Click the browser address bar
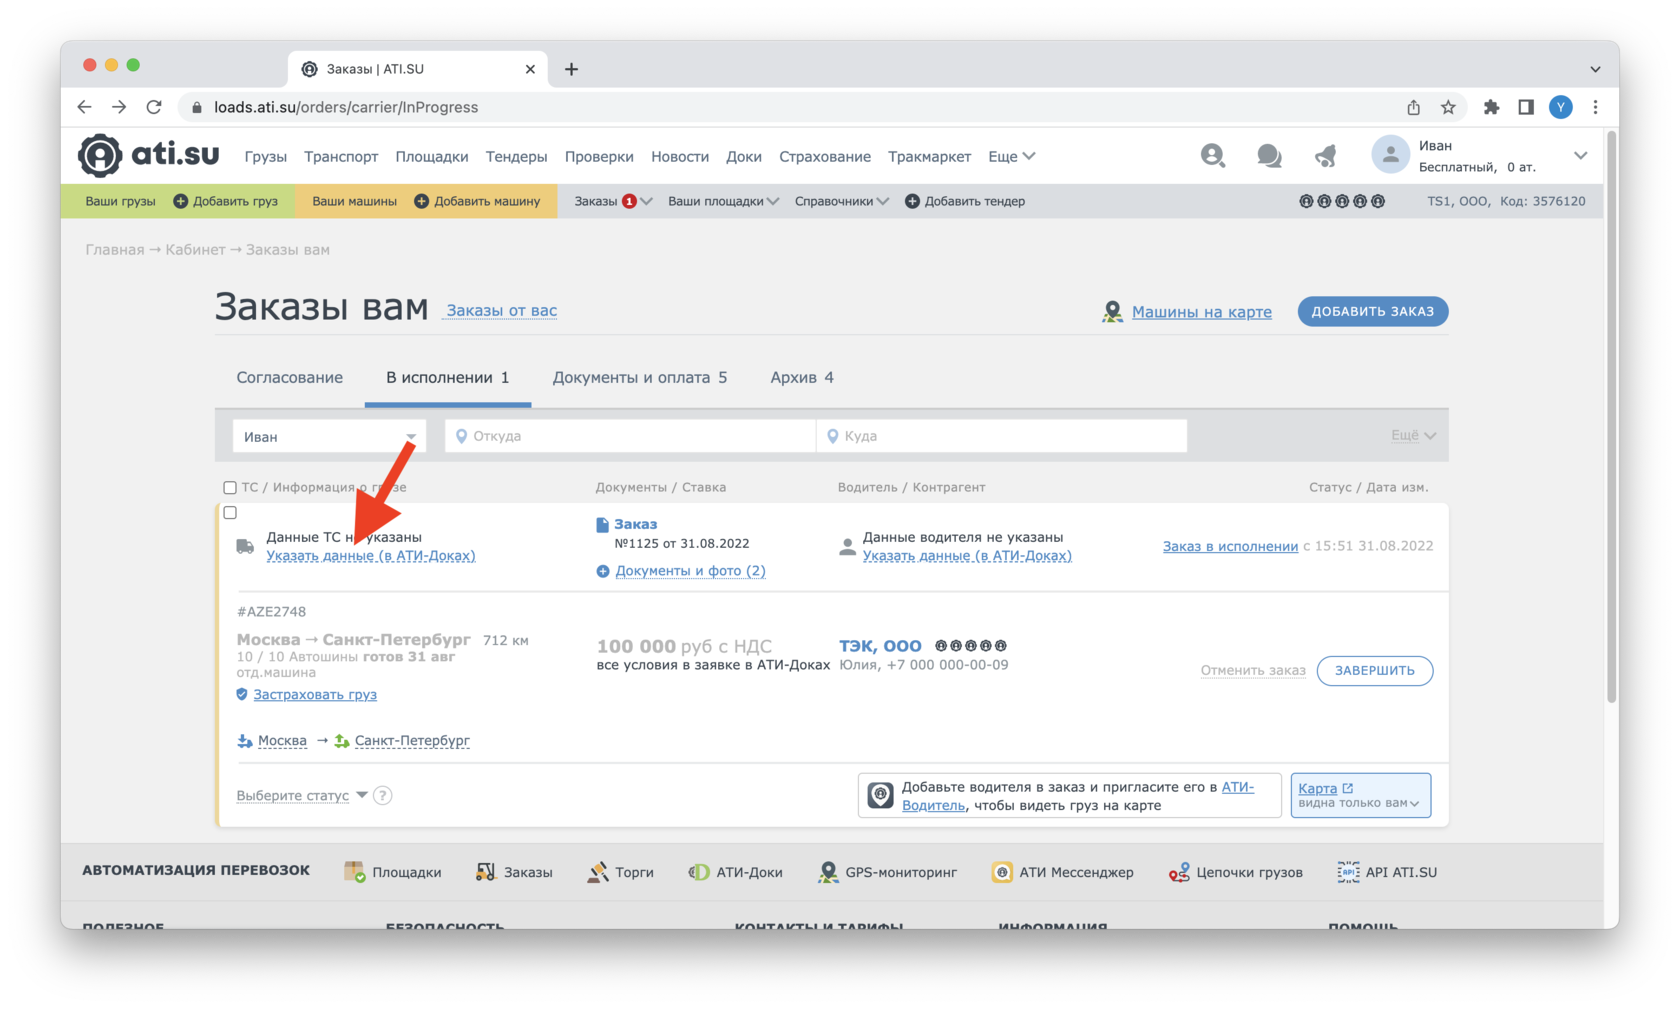The image size is (1680, 1009). 790,107
